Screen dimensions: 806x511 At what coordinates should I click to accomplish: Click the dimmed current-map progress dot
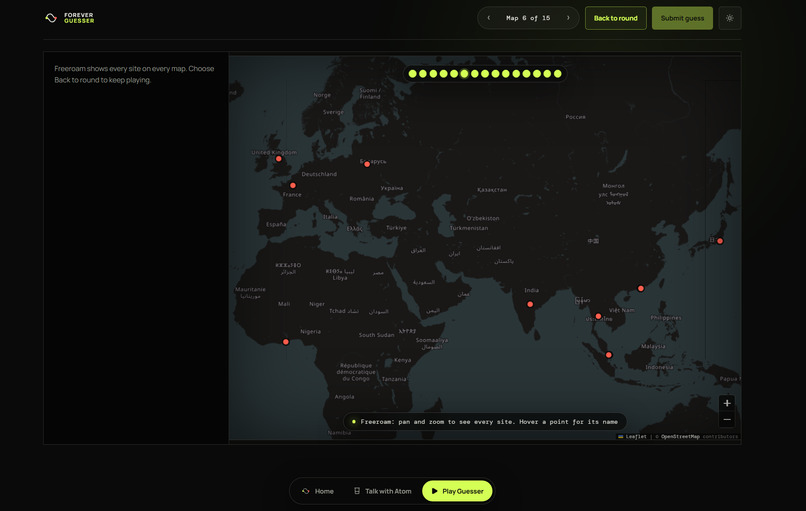[464, 74]
